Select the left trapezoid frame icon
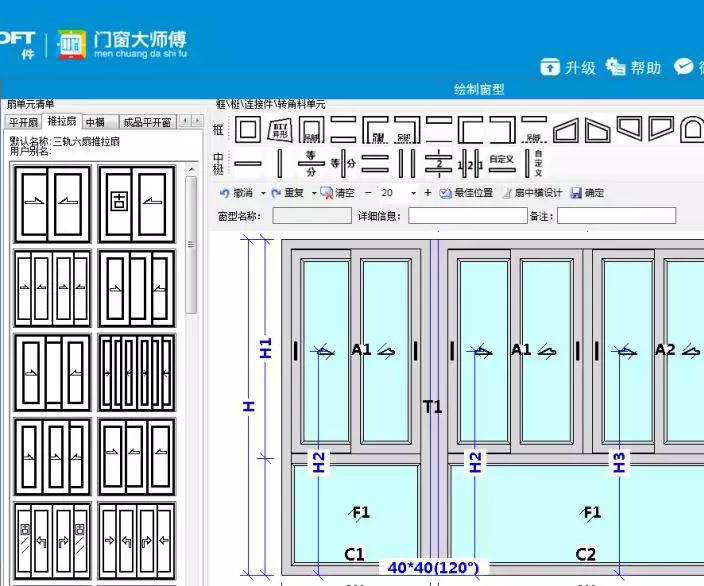704x586 pixels. pyautogui.click(x=565, y=130)
